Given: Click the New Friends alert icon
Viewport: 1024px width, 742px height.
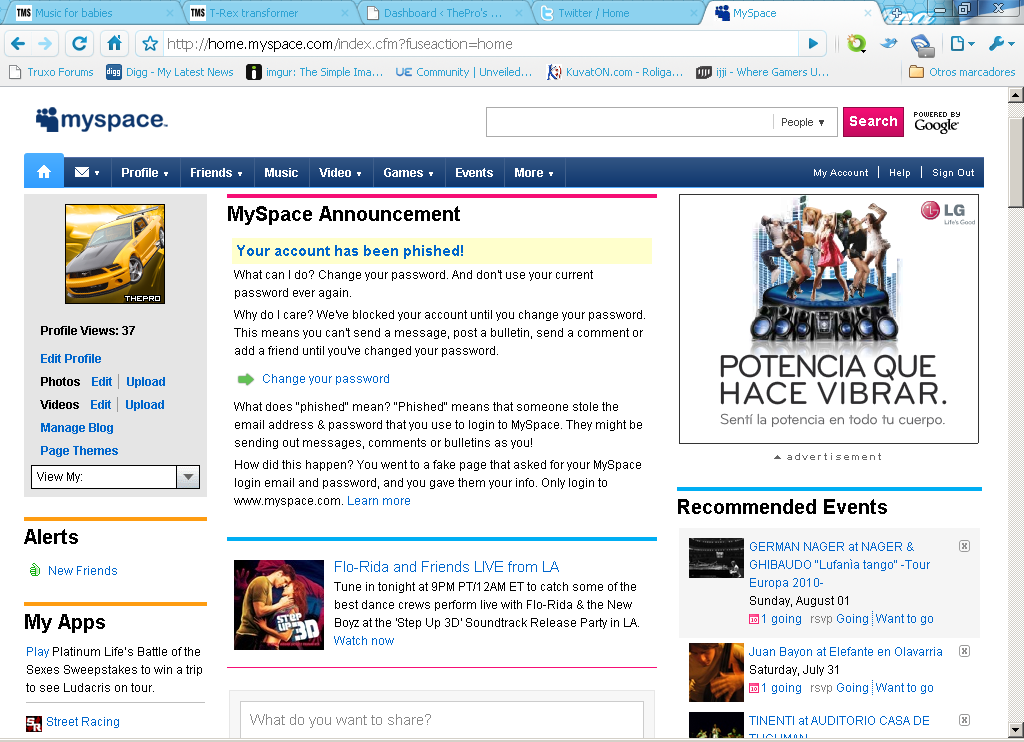Looking at the screenshot, I should point(35,570).
